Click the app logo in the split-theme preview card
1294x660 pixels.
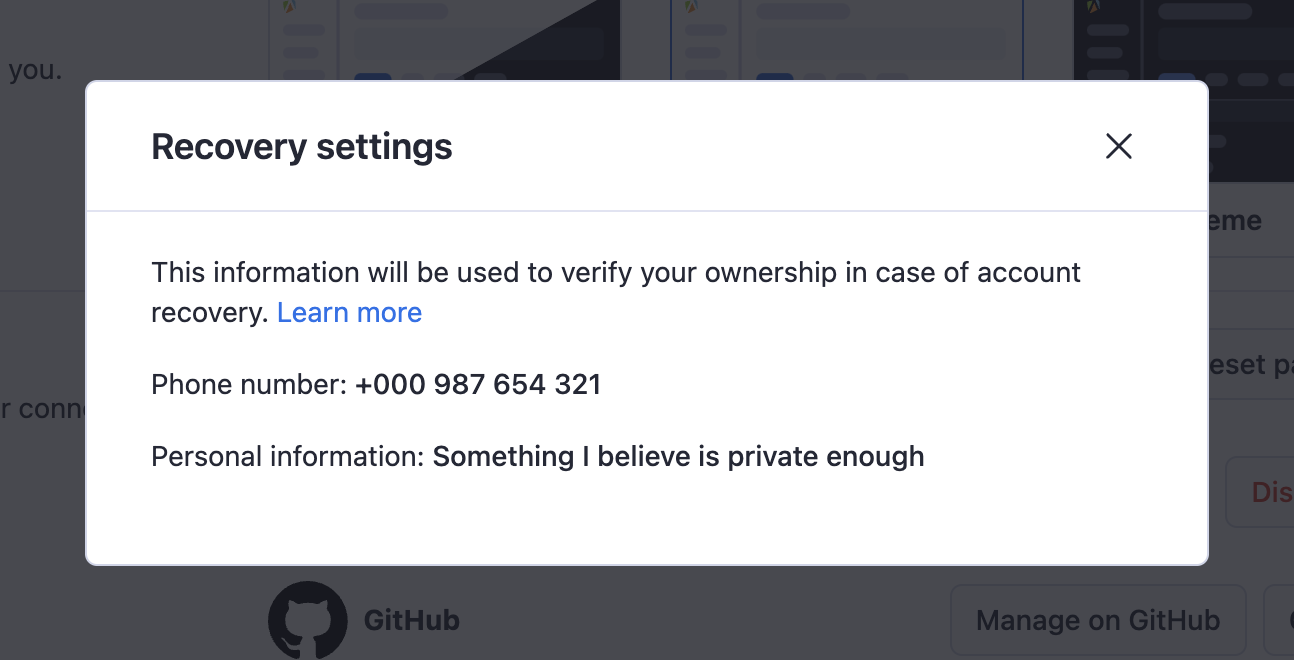coord(289,8)
